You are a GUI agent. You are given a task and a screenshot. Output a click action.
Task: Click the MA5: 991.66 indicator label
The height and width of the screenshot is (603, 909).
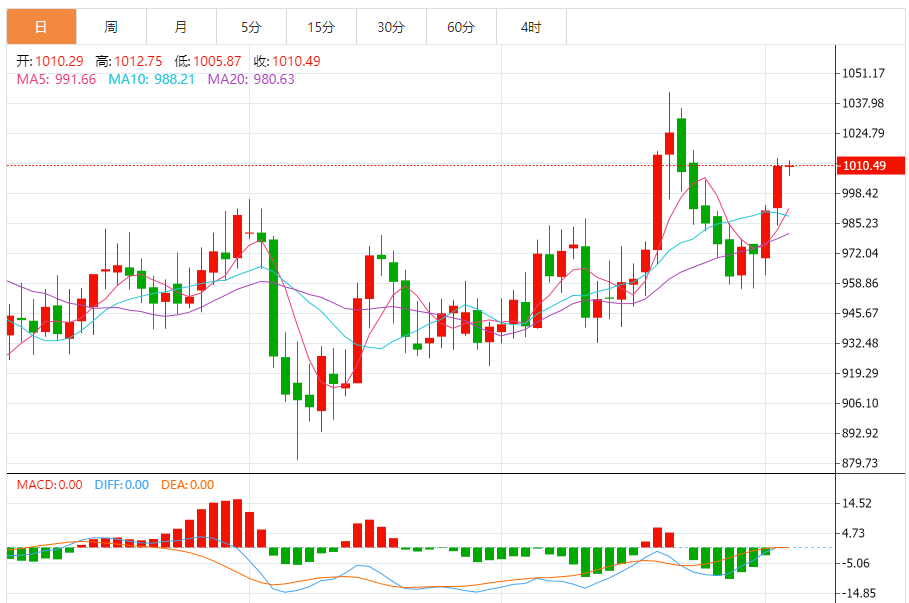point(56,79)
